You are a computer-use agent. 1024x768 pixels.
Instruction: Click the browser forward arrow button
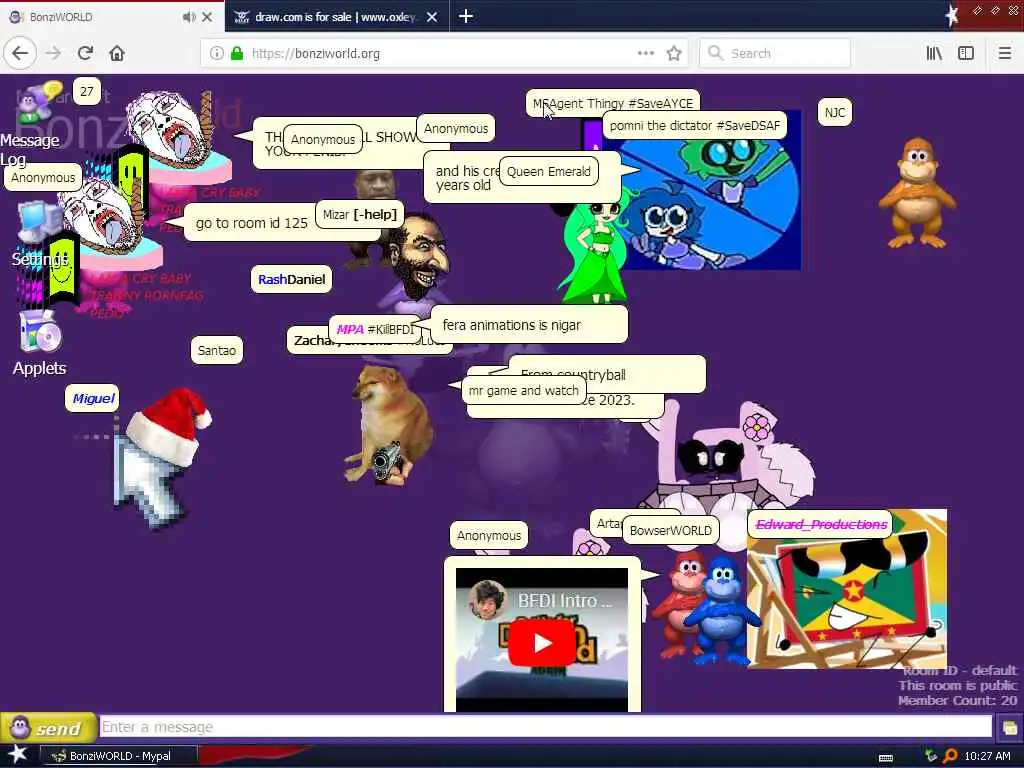53,53
